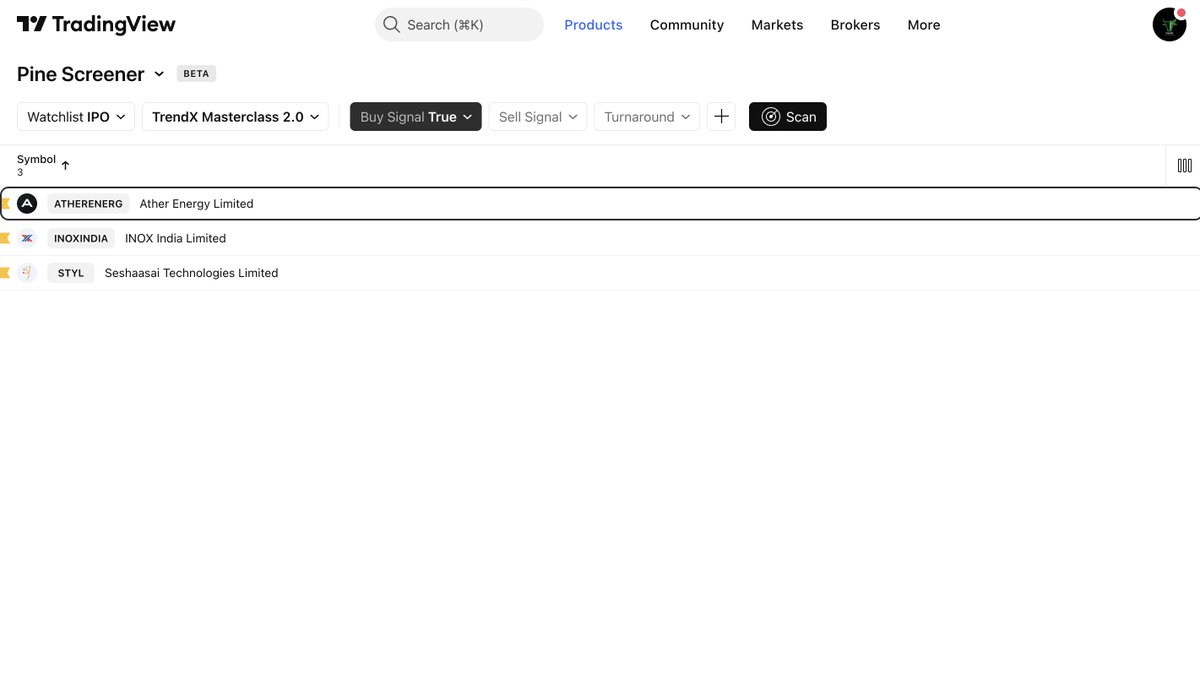Open the TradingView logo home link

coord(96,25)
